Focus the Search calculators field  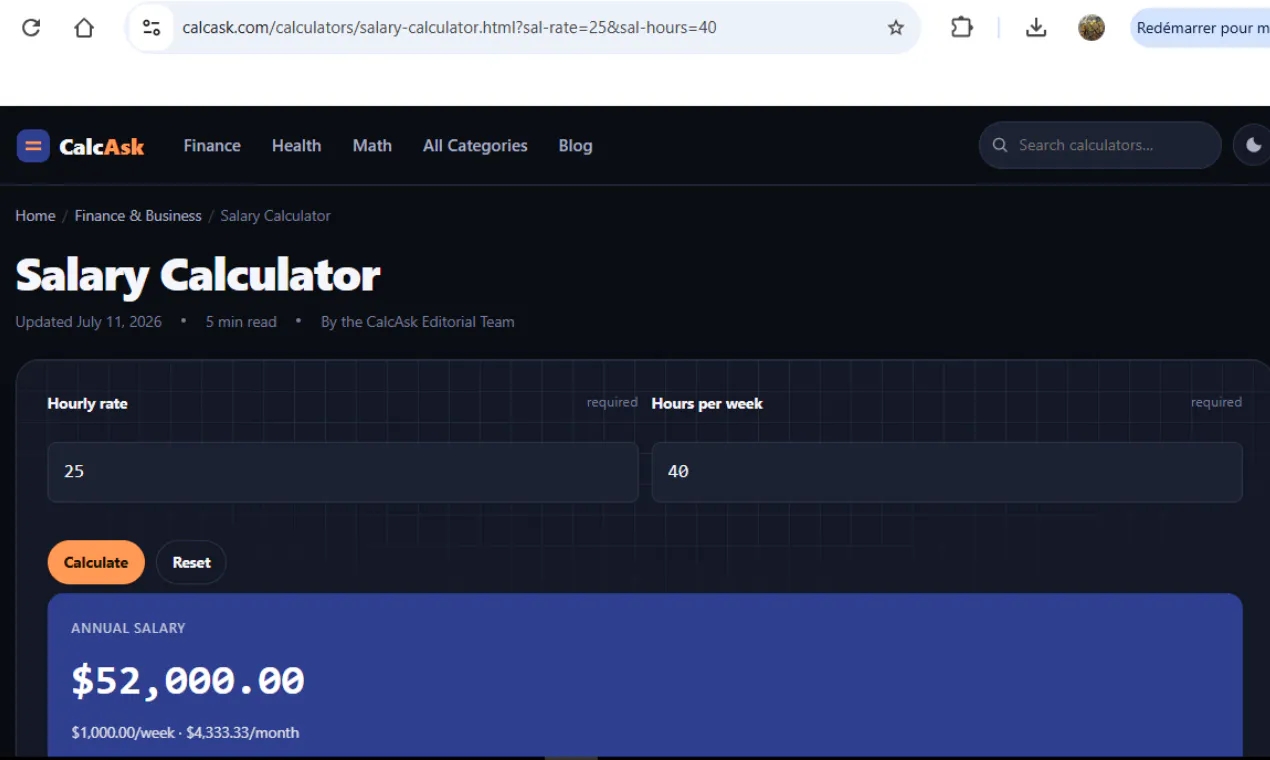click(1100, 146)
